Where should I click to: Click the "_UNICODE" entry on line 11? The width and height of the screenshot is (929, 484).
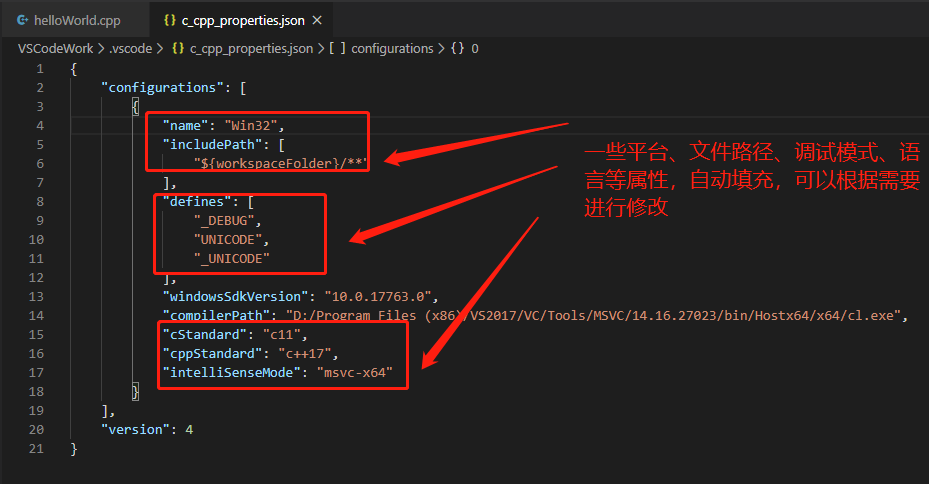(232, 259)
